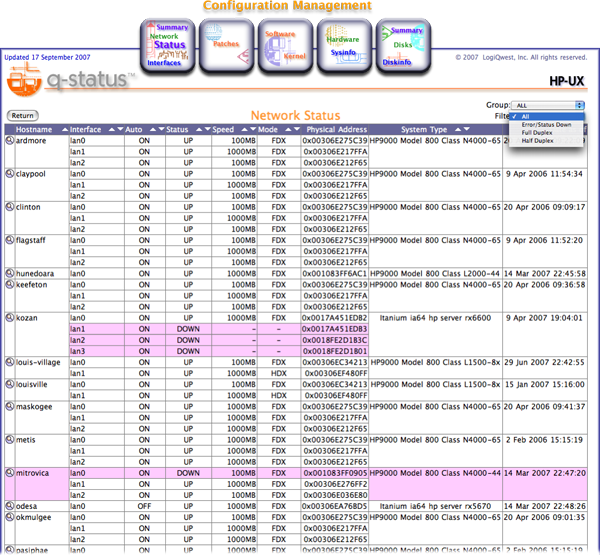Click date '29 Jun 2007 22:42:55'

[x=544, y=362]
